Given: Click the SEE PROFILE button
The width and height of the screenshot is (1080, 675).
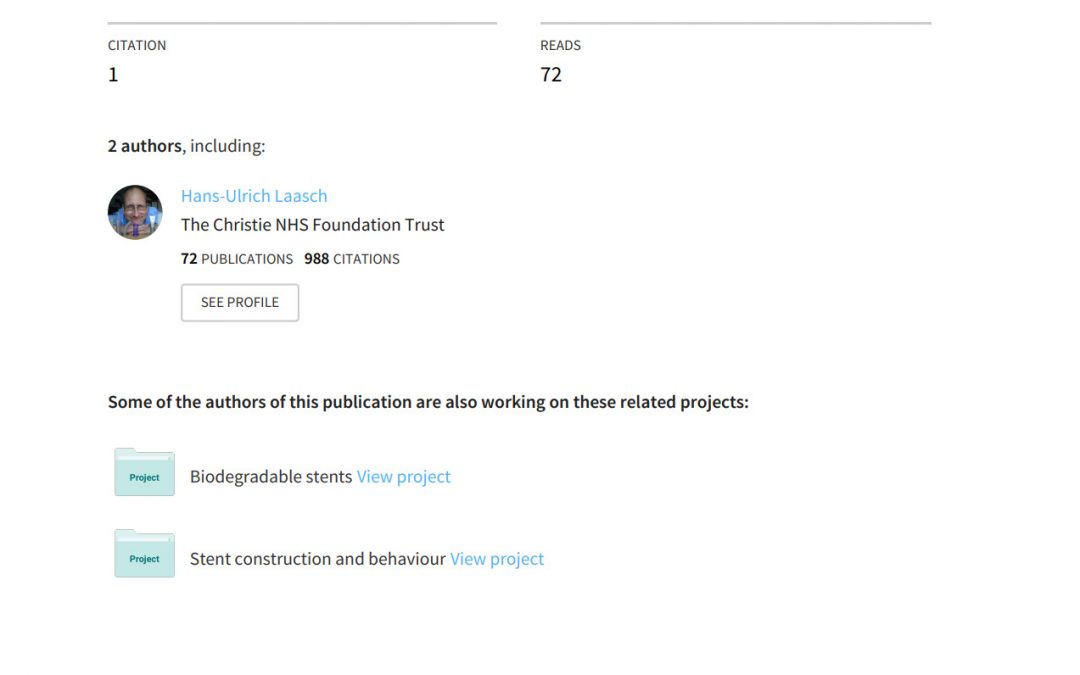Looking at the screenshot, I should click(240, 302).
